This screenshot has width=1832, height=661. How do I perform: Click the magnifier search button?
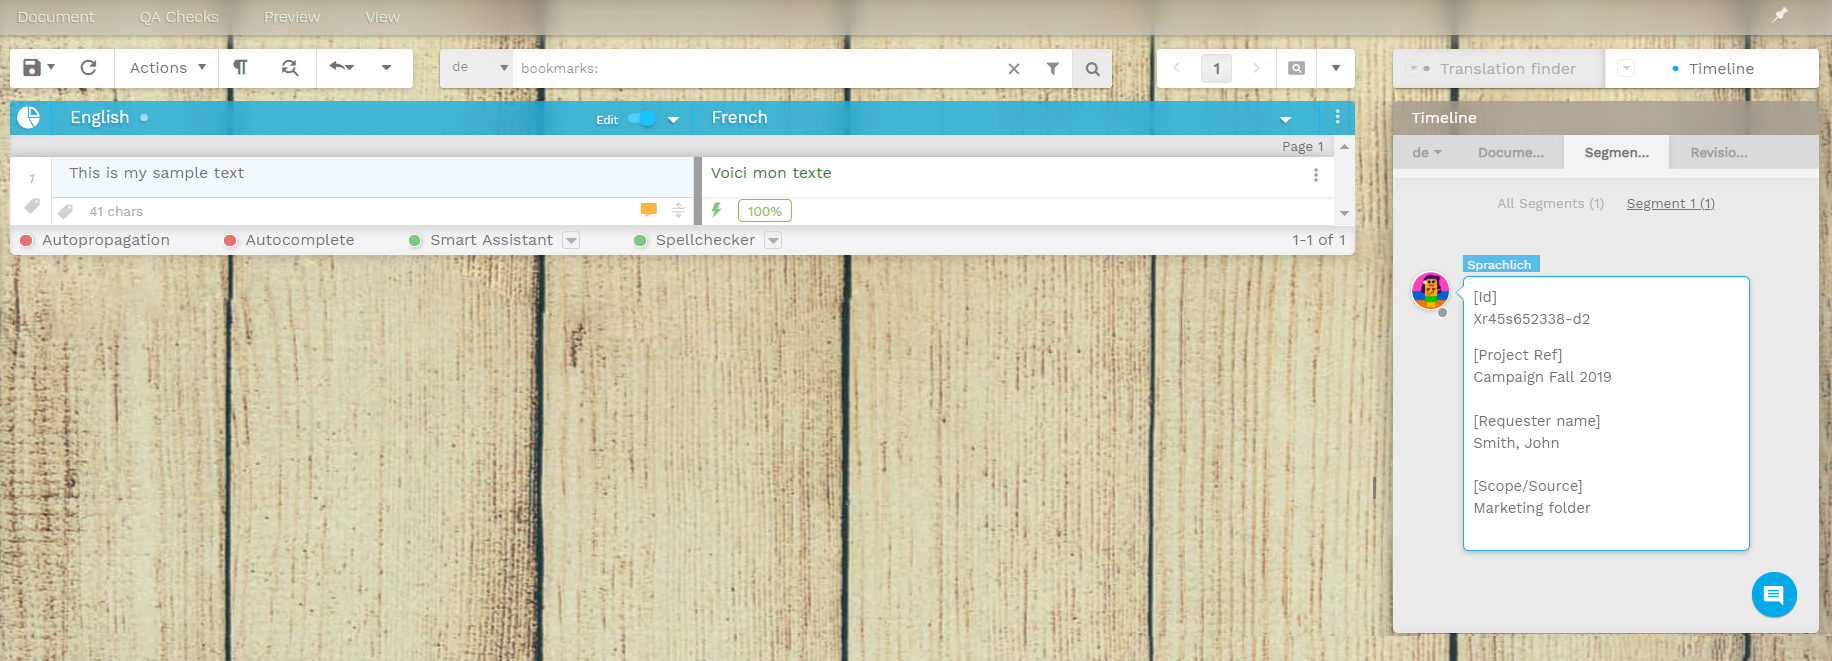pos(1092,69)
